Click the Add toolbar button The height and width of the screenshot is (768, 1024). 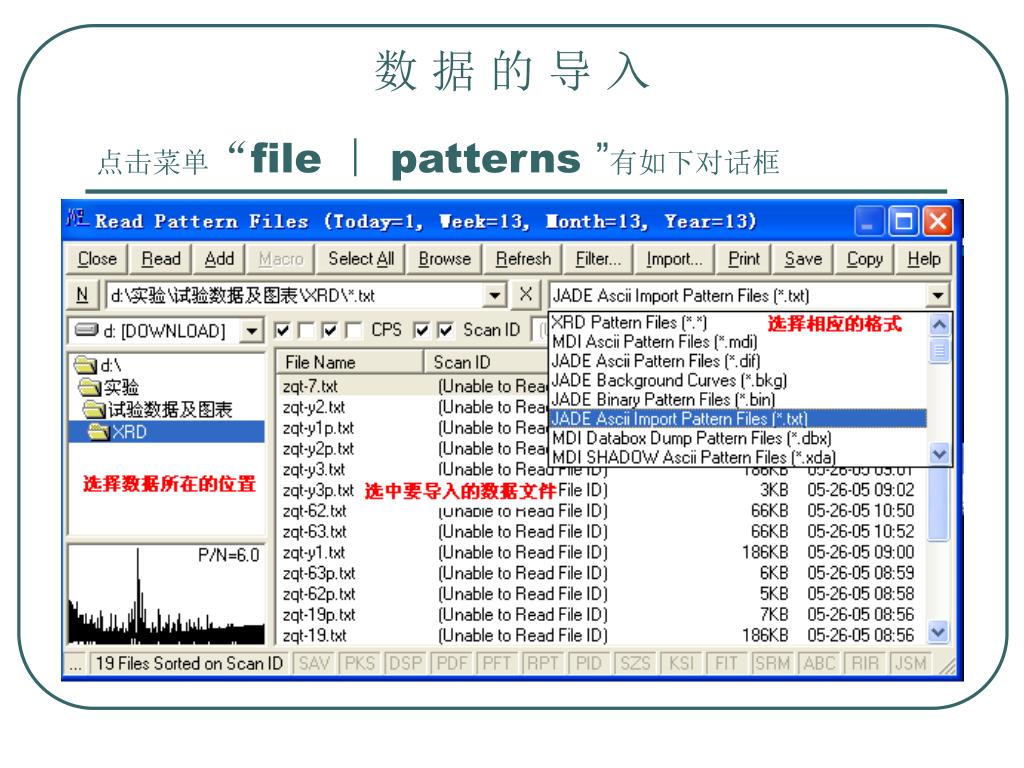(219, 259)
